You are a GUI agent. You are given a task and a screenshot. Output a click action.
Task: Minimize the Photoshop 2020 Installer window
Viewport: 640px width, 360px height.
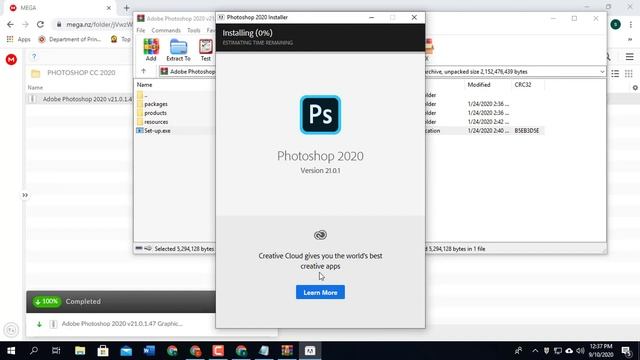[371, 18]
